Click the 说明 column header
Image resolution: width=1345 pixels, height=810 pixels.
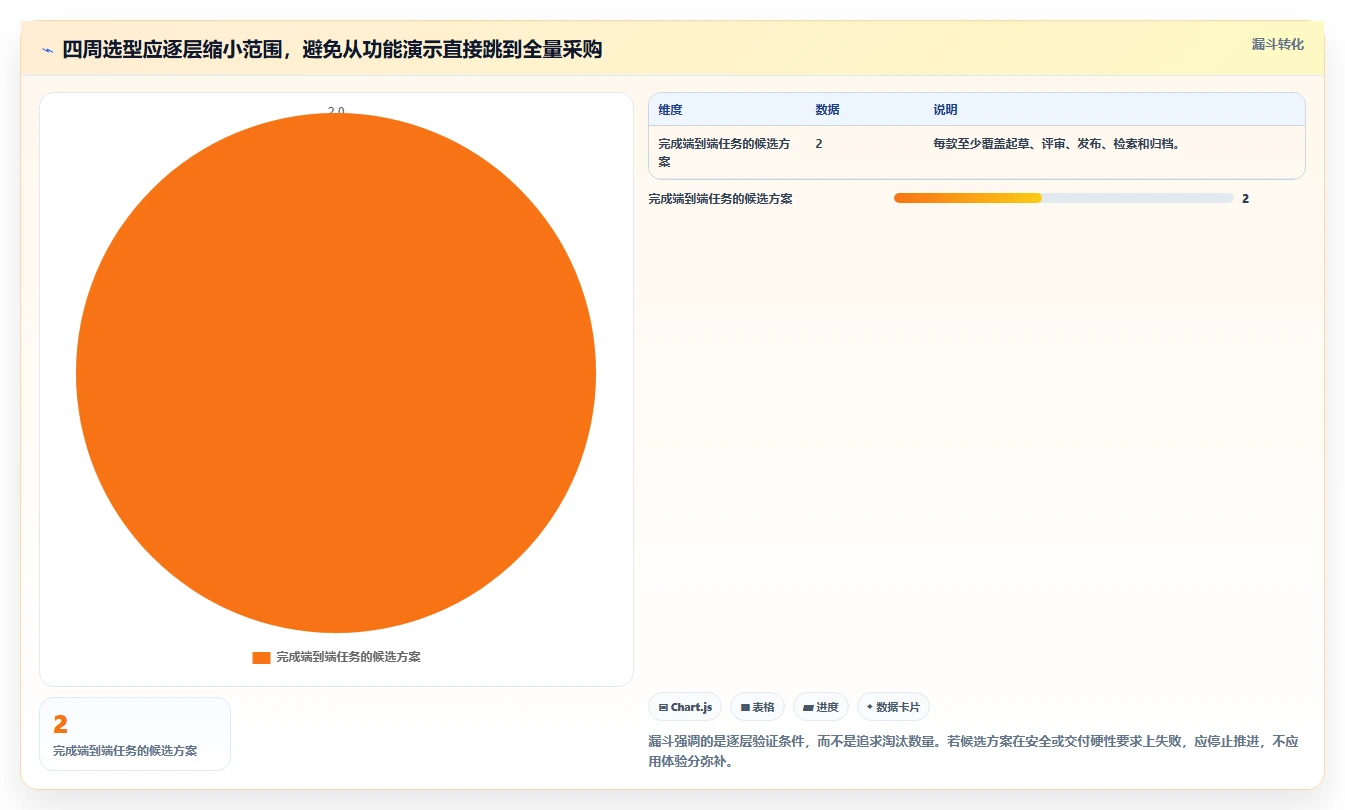945,110
